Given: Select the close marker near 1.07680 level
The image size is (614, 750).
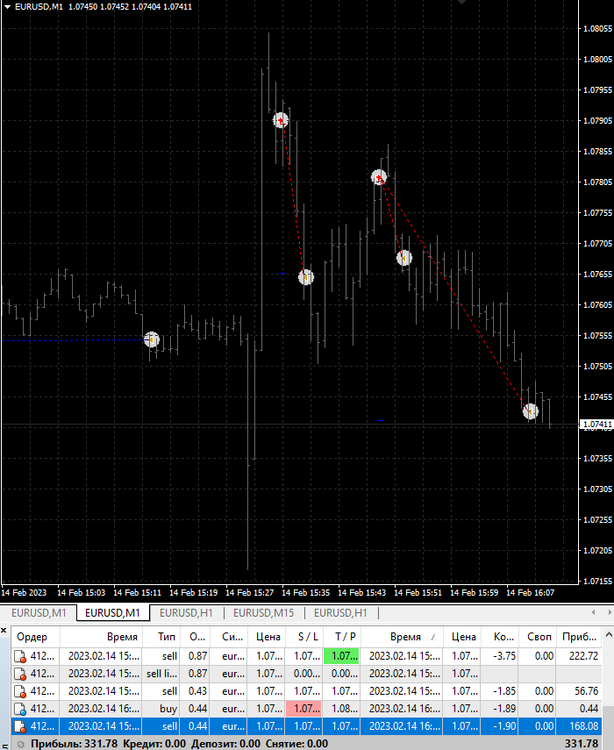Looking at the screenshot, I should 404,258.
